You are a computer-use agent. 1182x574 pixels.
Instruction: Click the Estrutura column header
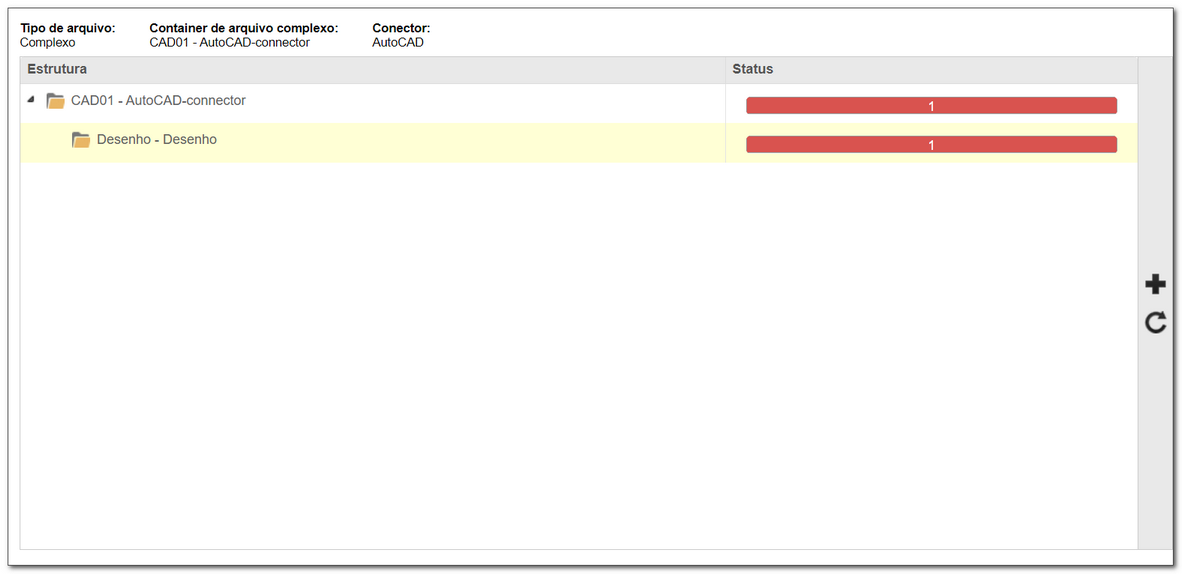tap(372, 69)
